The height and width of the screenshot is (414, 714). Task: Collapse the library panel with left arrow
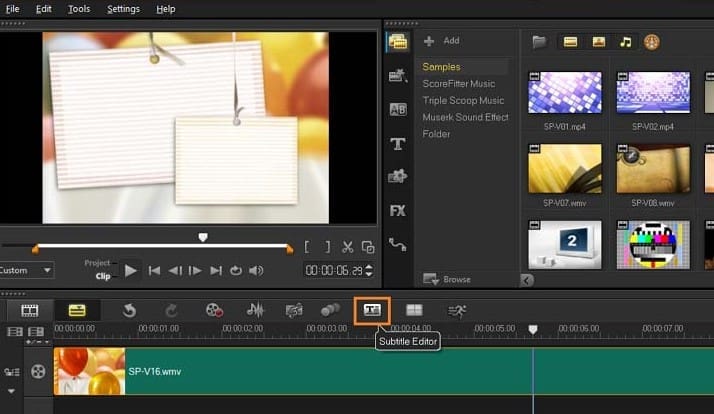tap(527, 279)
